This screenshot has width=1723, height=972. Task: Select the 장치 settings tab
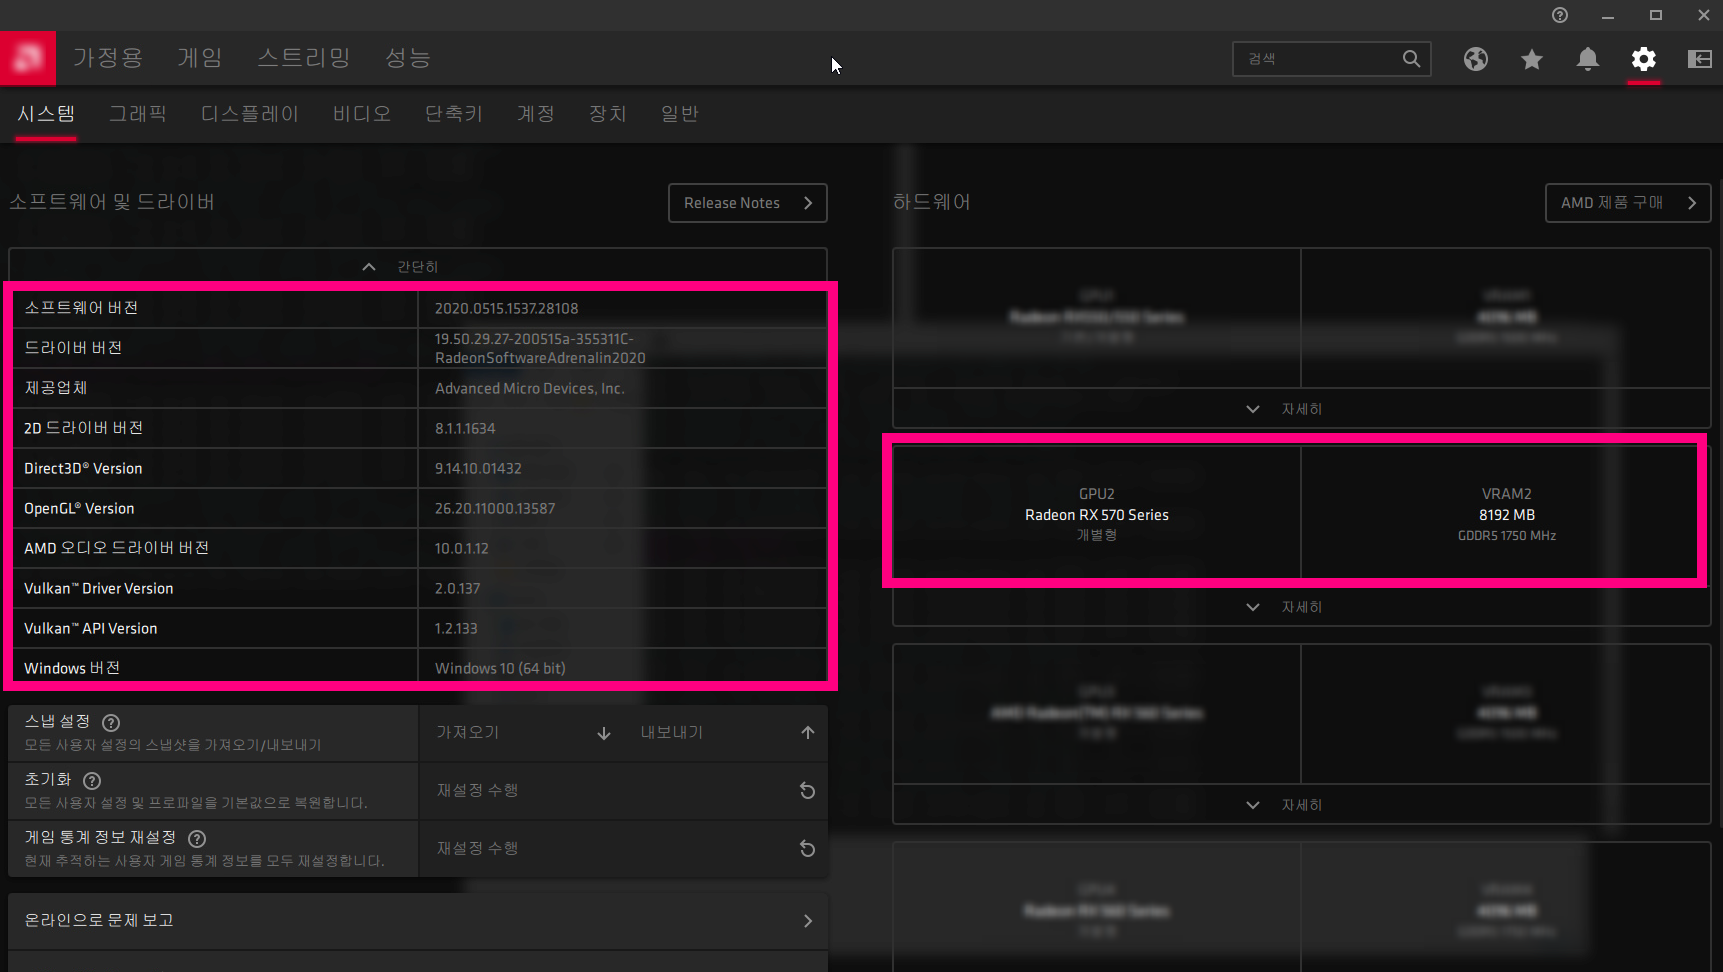coord(608,114)
